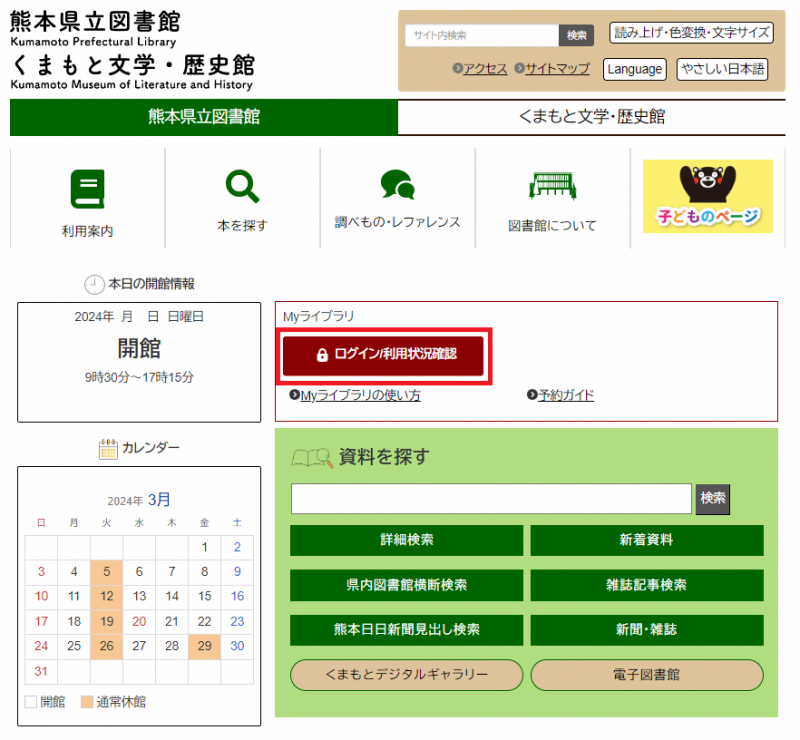Open 詳細検索
Image resolution: width=800 pixels, height=740 pixels.
click(407, 540)
